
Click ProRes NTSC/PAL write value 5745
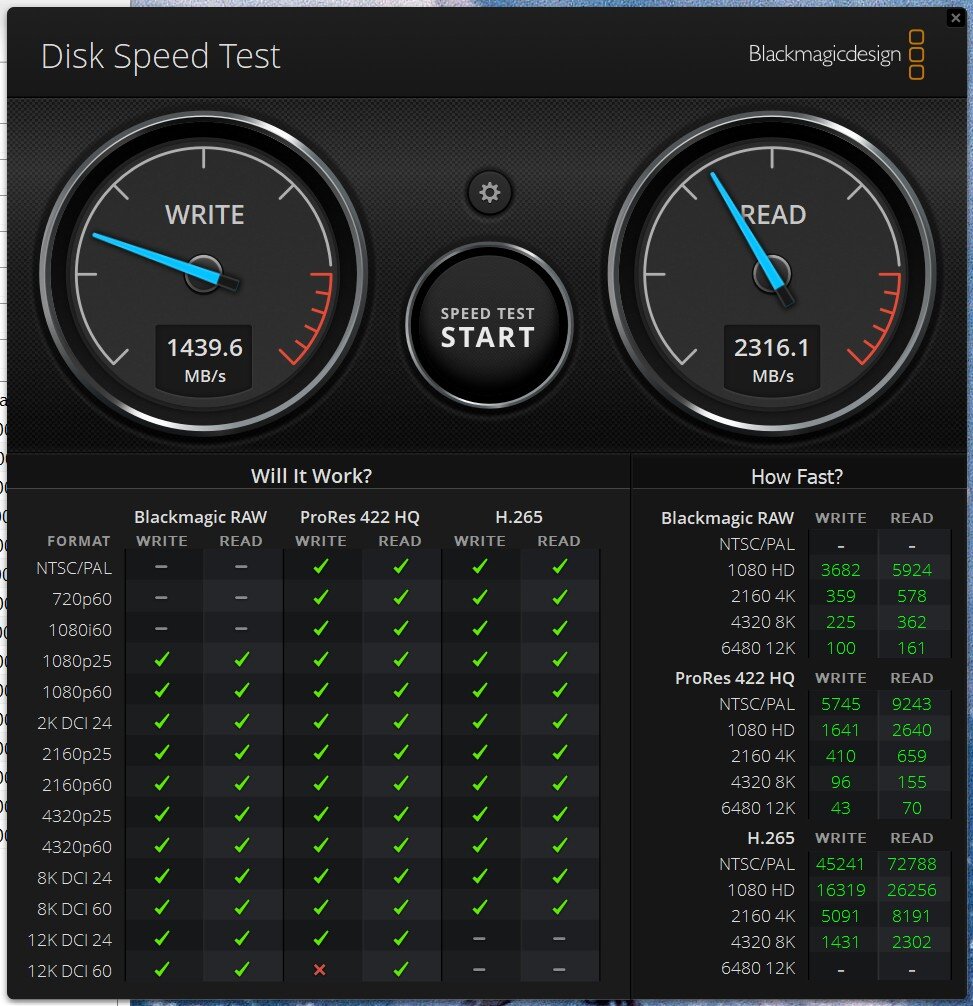point(840,704)
